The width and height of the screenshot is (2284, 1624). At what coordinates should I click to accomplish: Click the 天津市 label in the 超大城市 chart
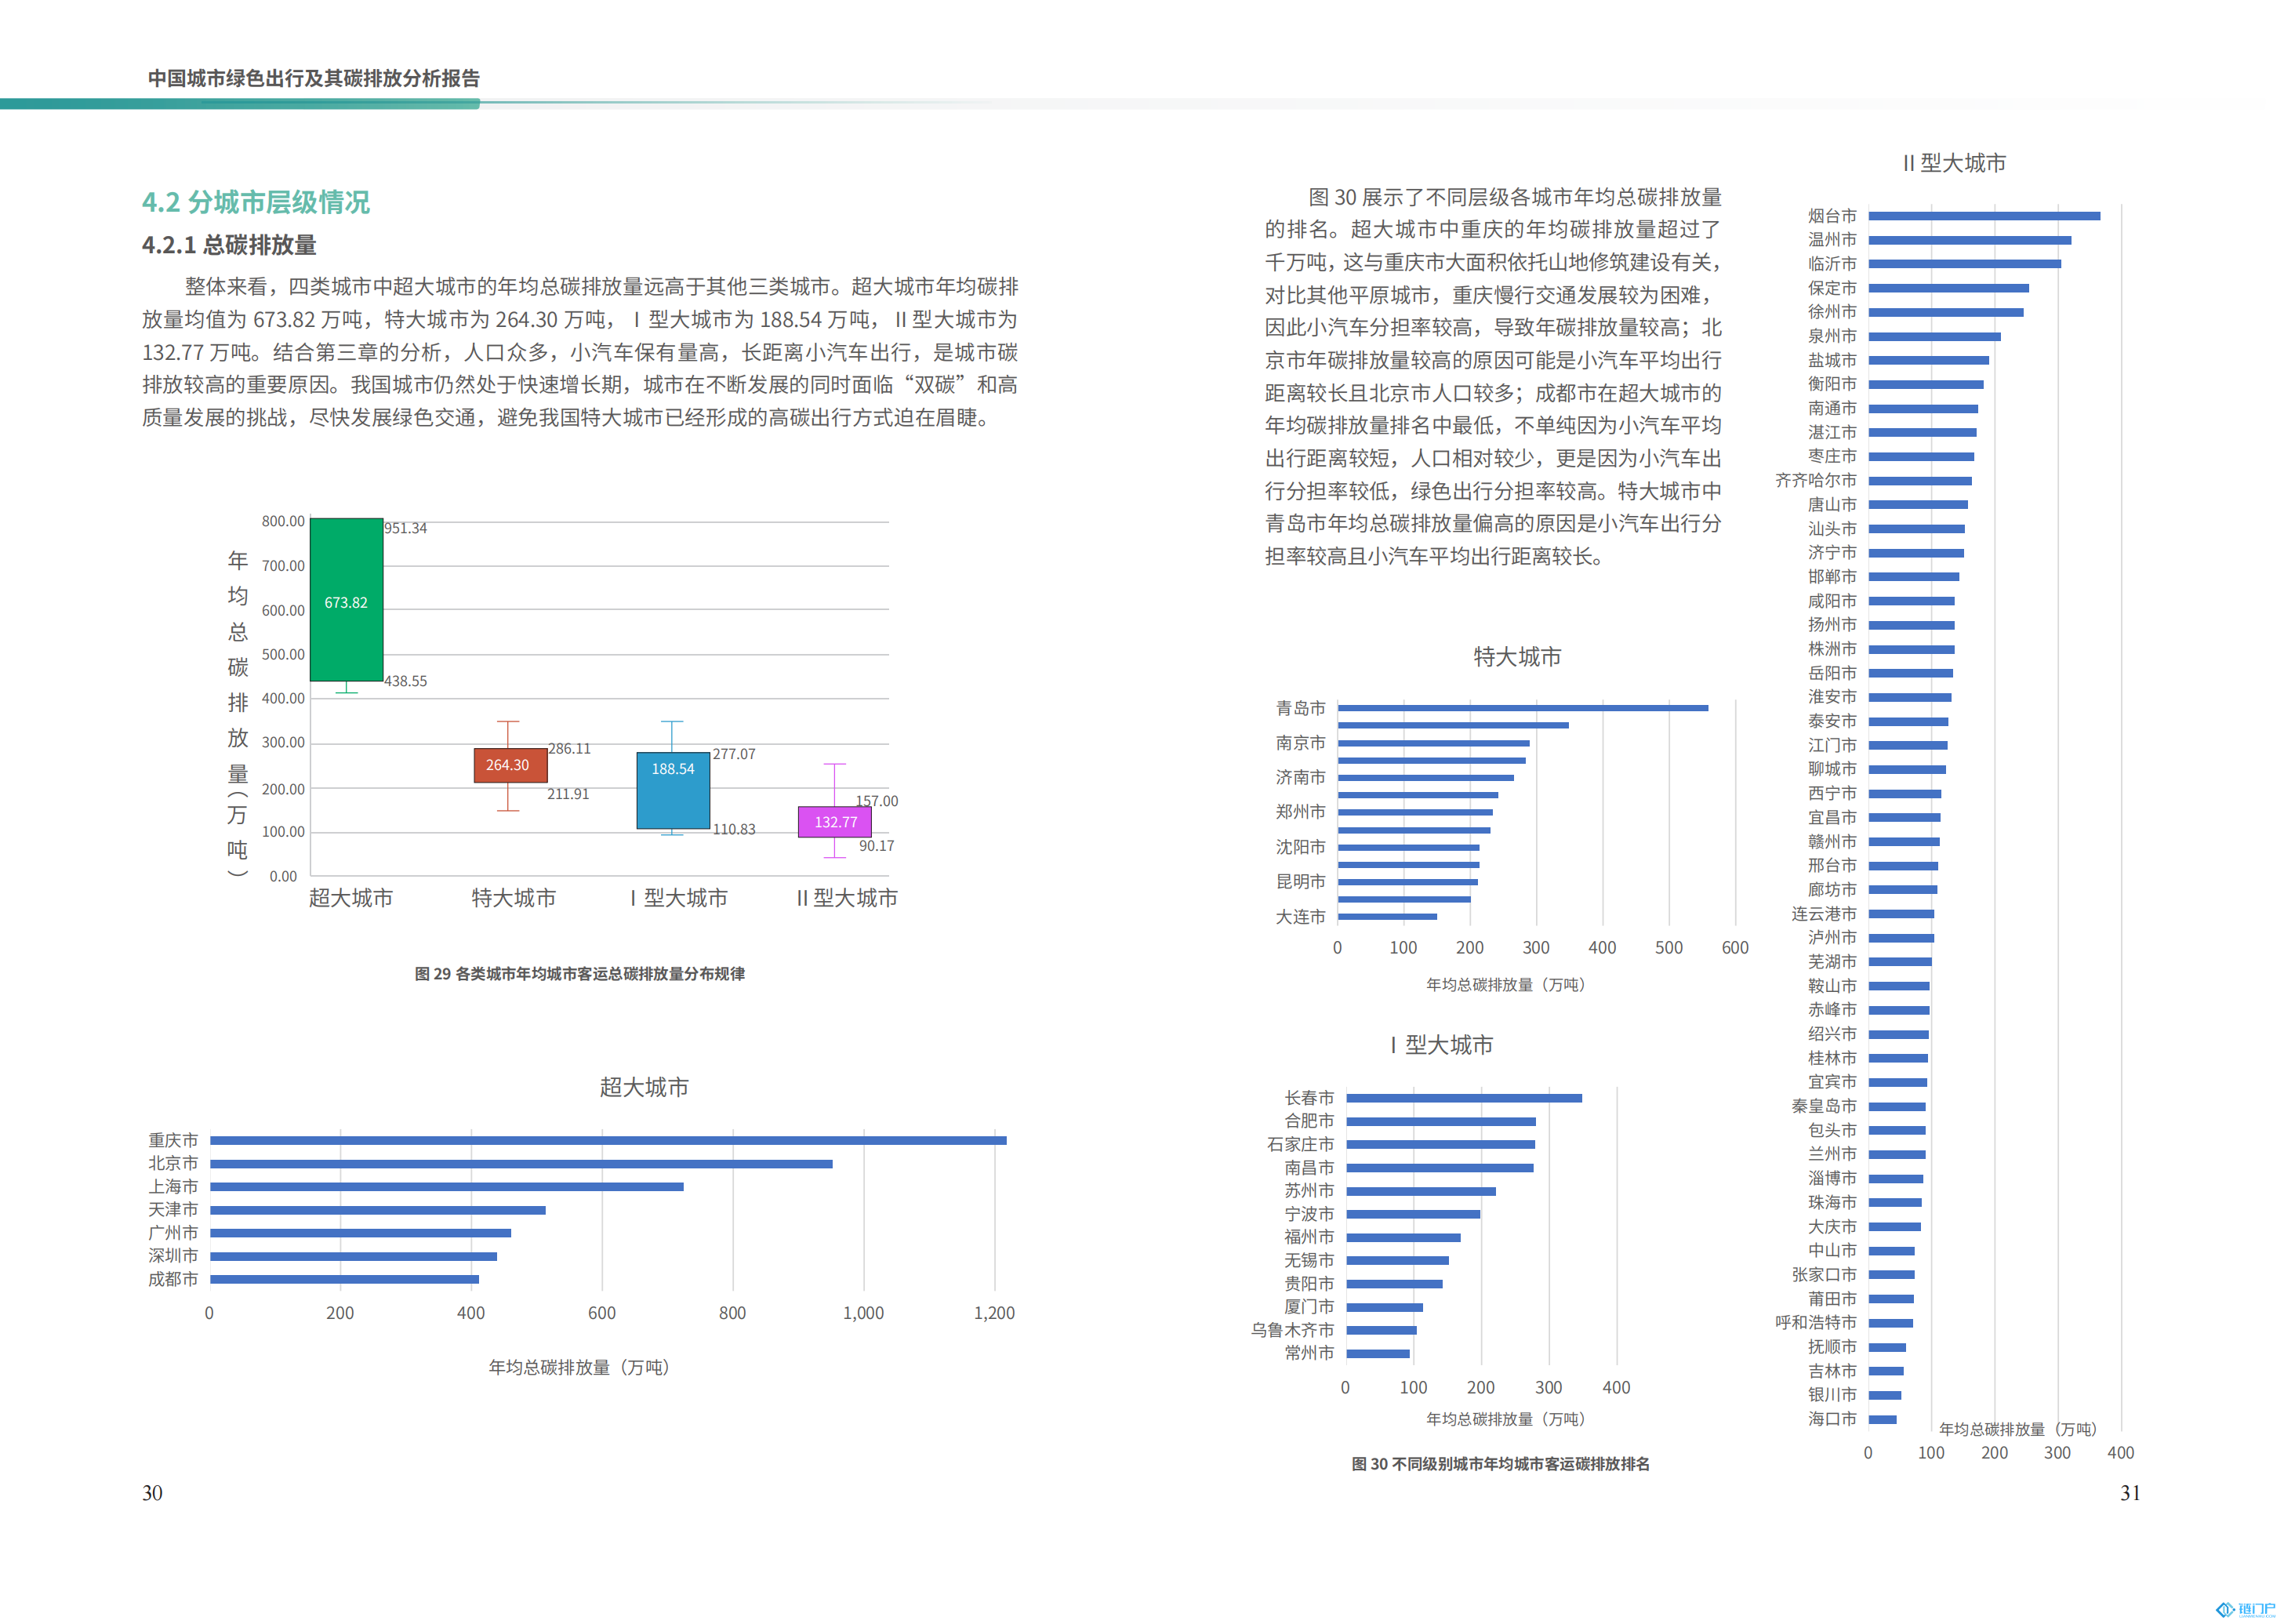(x=173, y=1210)
